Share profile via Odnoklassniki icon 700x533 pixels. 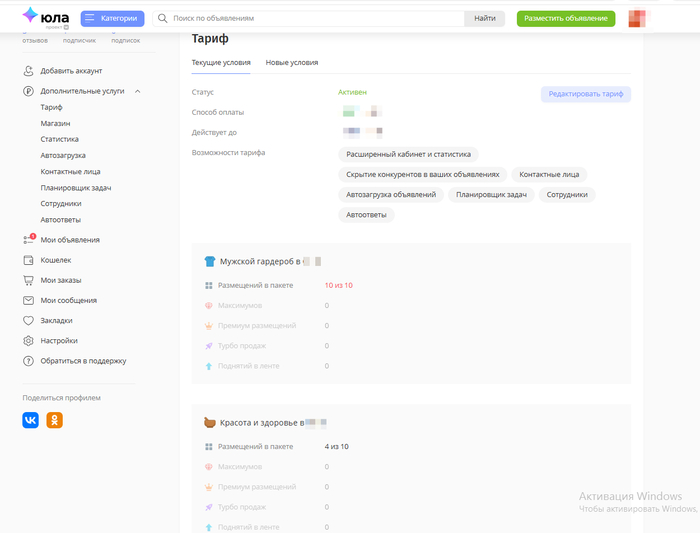coord(54,420)
